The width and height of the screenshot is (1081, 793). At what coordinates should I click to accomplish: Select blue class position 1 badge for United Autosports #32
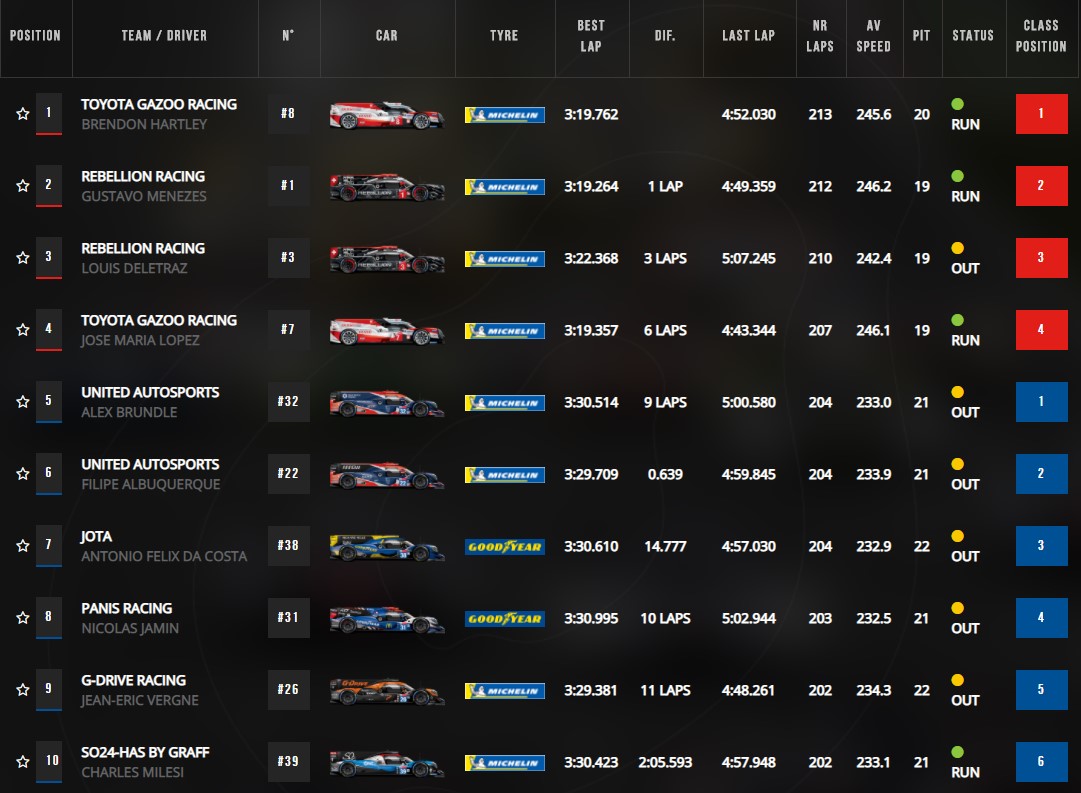(1041, 401)
